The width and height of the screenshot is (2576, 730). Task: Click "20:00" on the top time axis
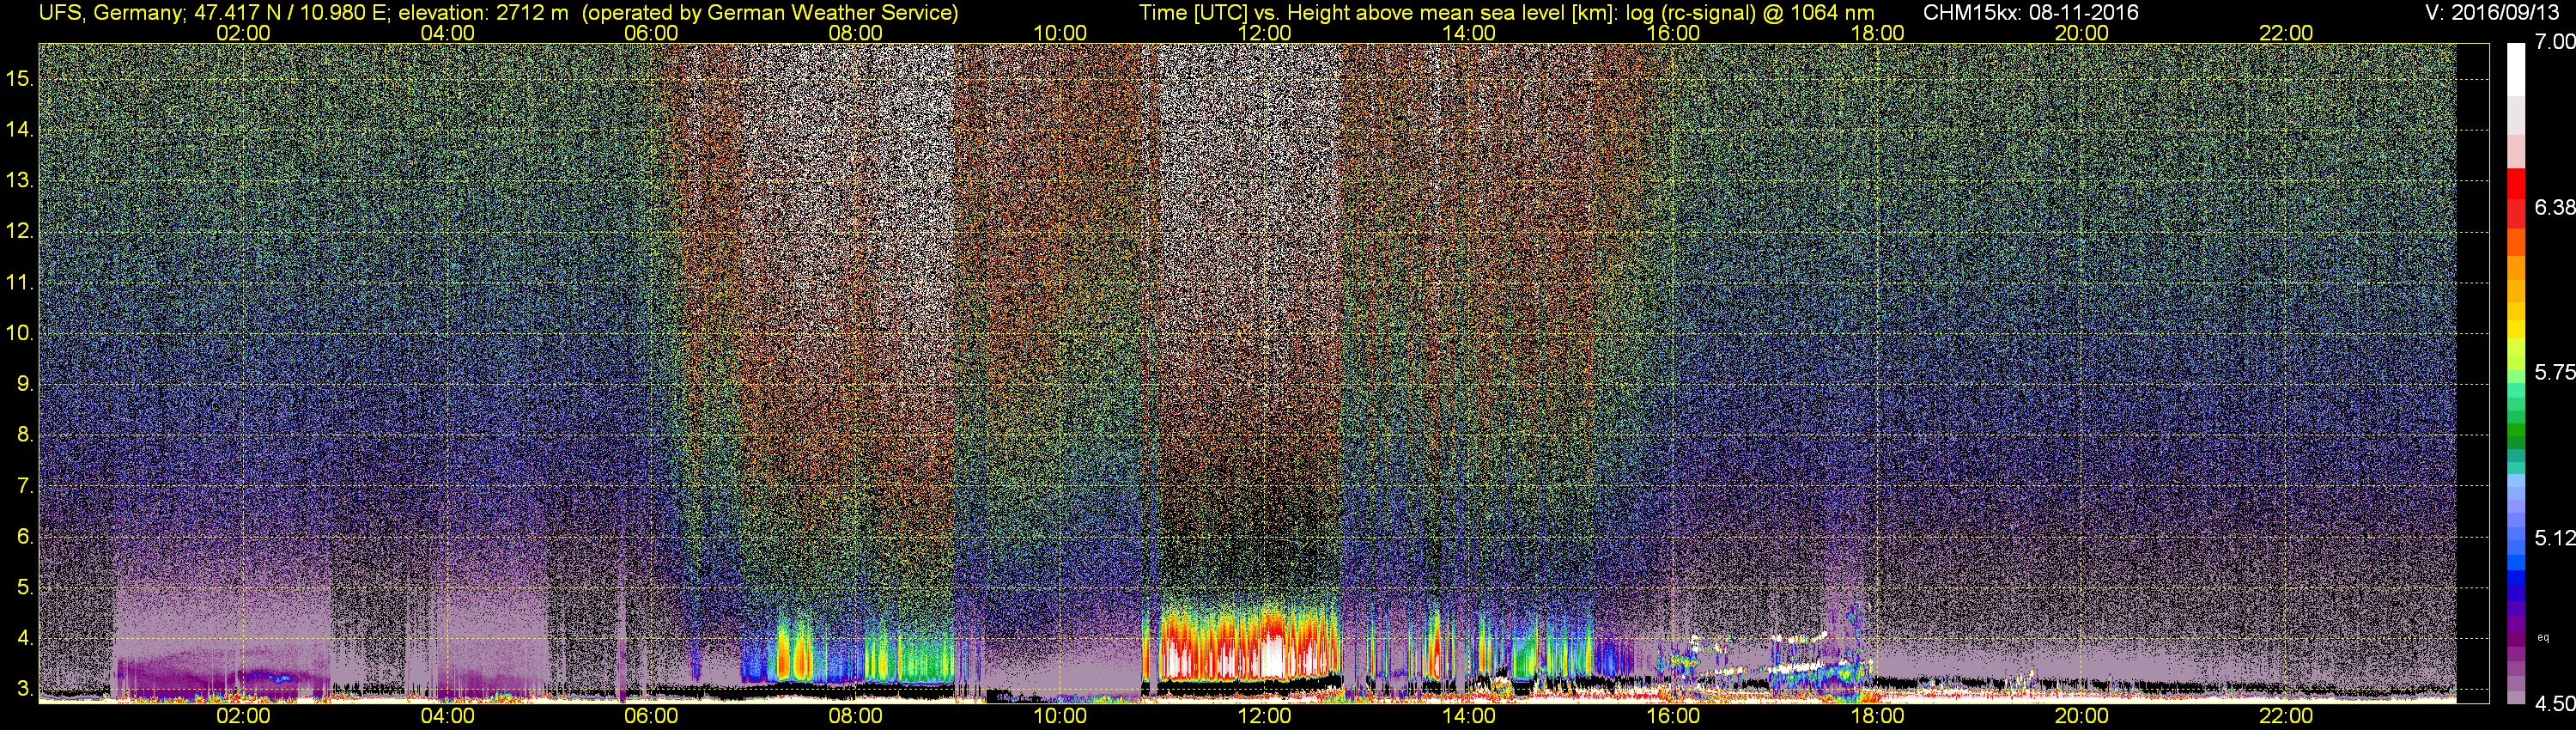pyautogui.click(x=2082, y=32)
